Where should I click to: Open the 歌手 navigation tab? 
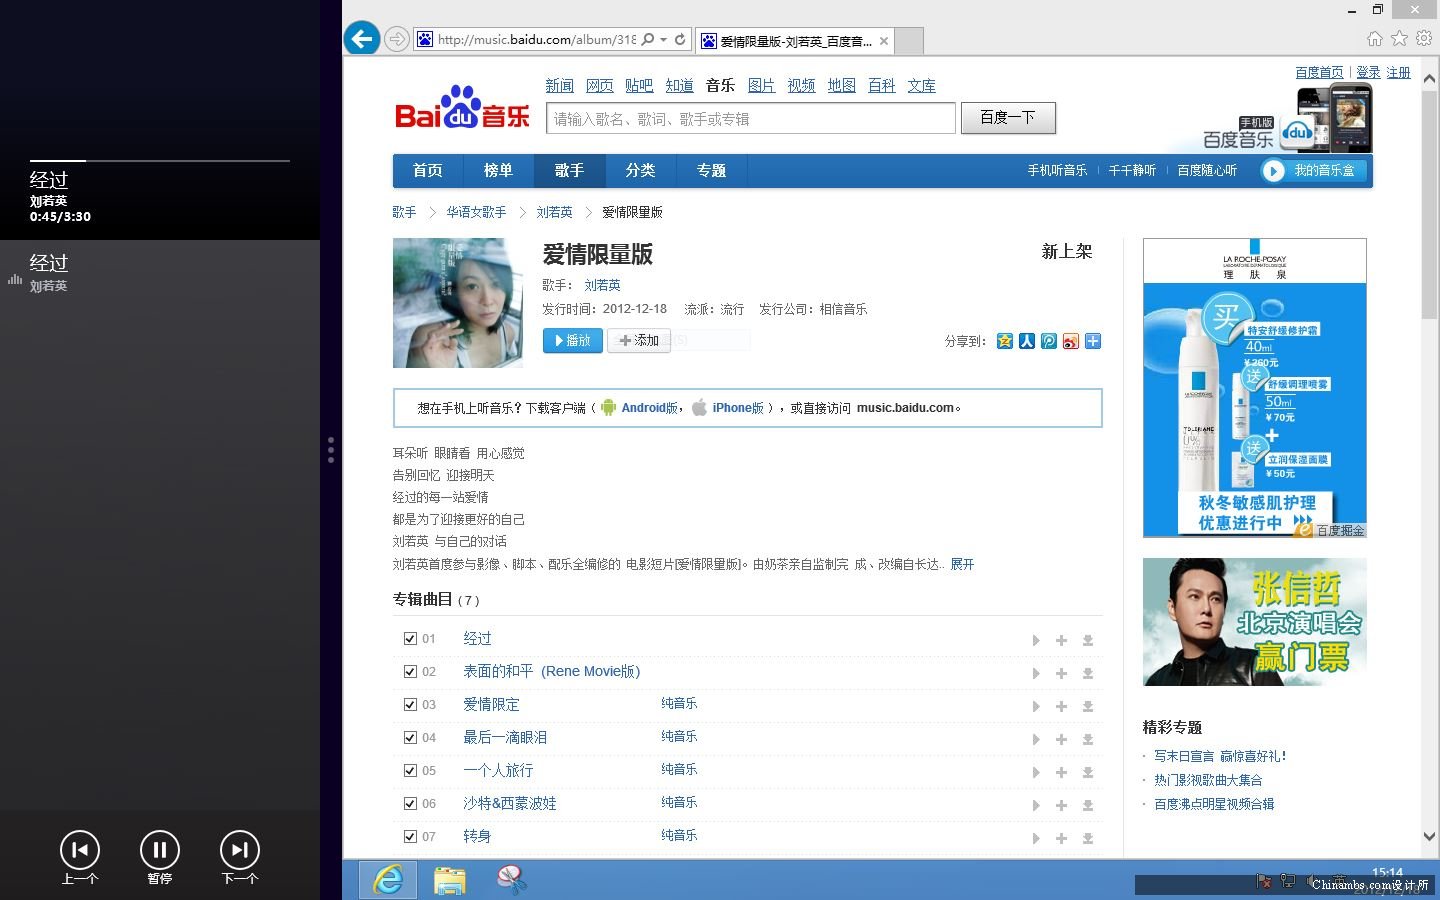(x=569, y=170)
